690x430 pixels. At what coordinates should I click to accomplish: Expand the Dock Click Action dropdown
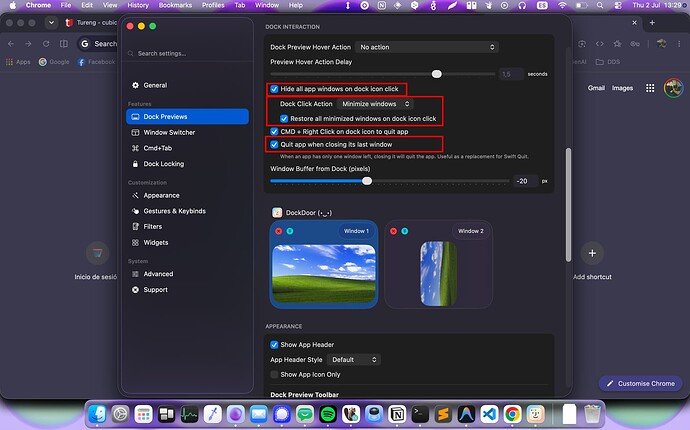tap(375, 104)
